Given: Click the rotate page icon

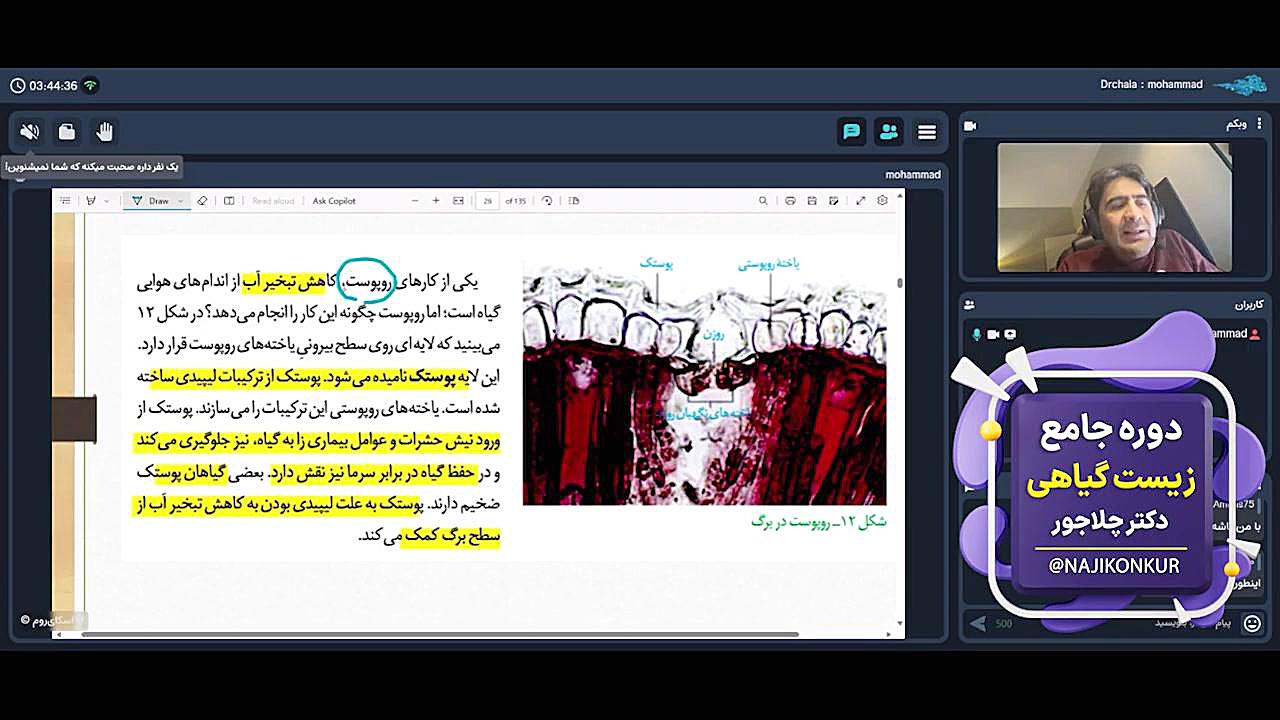Looking at the screenshot, I should [x=547, y=201].
